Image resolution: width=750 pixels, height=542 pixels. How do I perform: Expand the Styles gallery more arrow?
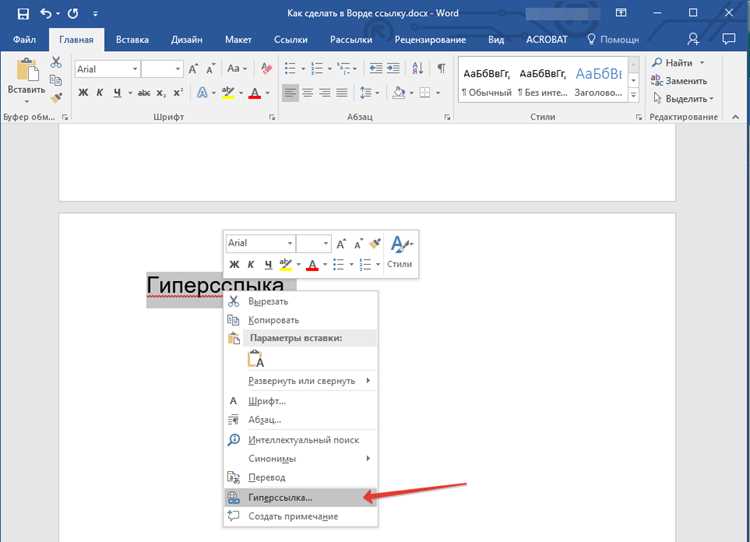click(x=634, y=96)
